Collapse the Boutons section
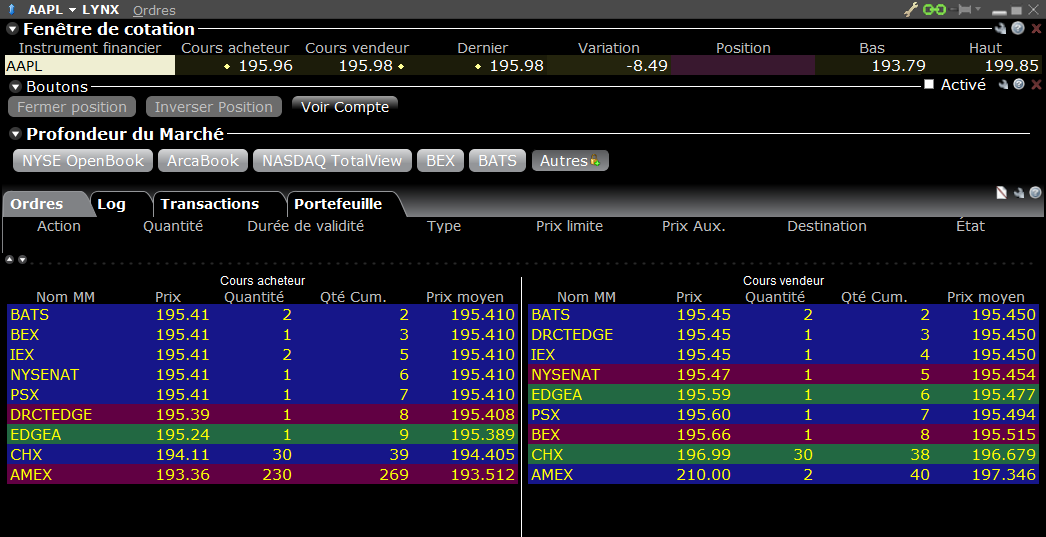This screenshot has height=537, width=1046. click(x=15, y=87)
